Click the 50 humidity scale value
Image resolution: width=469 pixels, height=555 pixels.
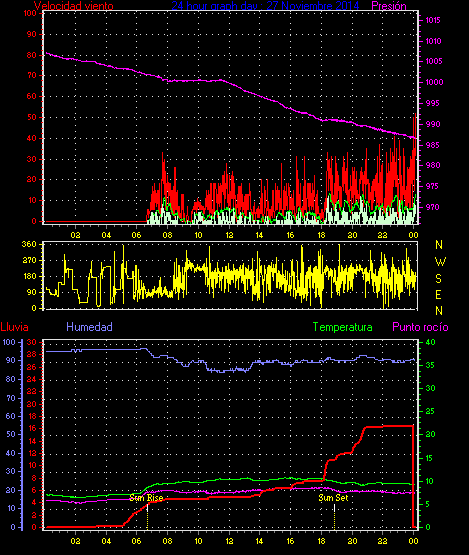pyautogui.click(x=10, y=434)
